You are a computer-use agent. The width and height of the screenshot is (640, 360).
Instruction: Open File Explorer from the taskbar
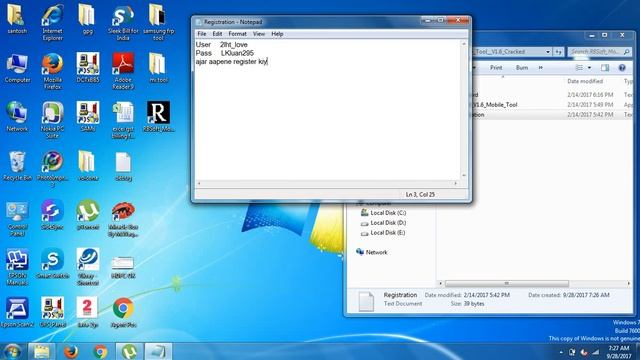[x=41, y=351]
